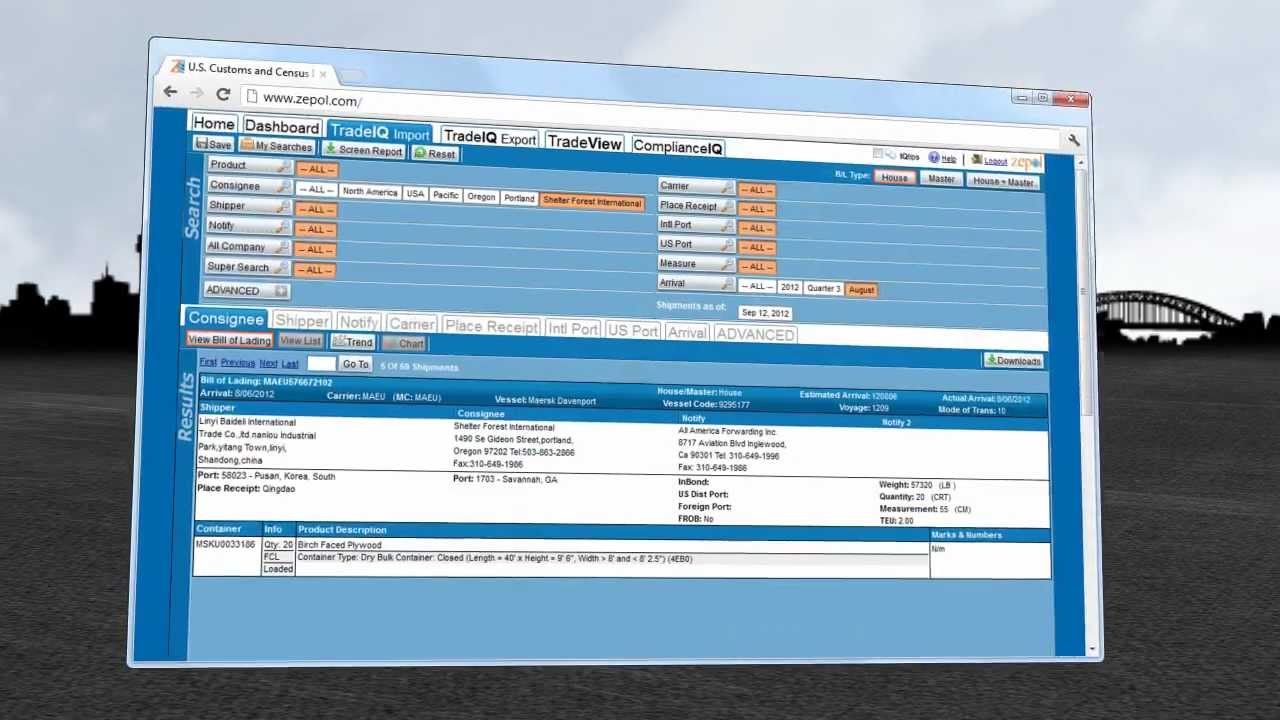Reset the search with the Reset button
The width and height of the screenshot is (1280, 720).
point(435,154)
